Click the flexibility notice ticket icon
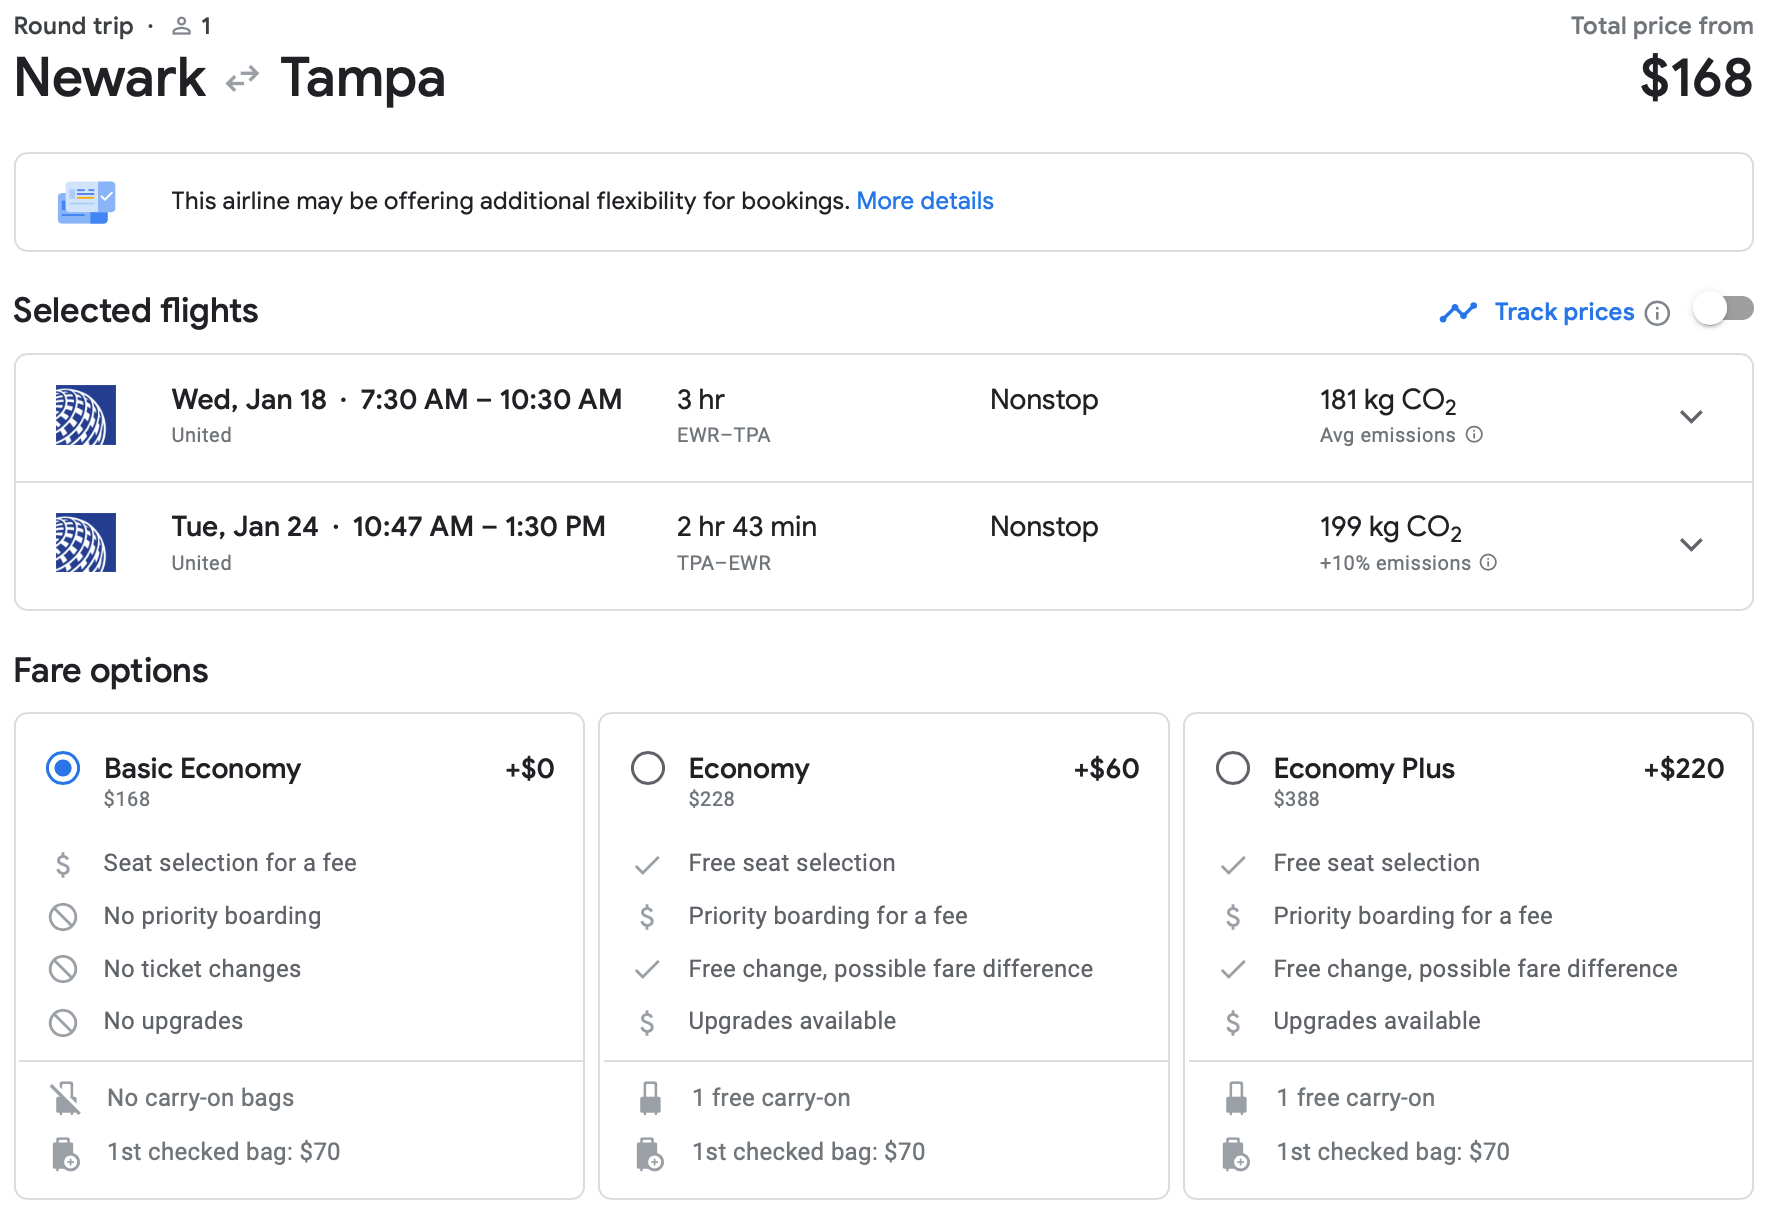1786x1216 pixels. click(x=86, y=202)
